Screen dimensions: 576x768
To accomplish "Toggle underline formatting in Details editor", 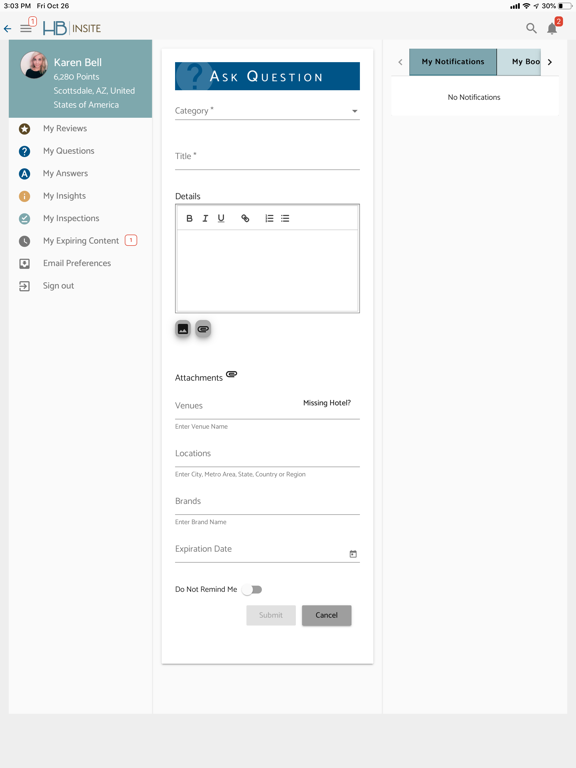I will tap(221, 218).
